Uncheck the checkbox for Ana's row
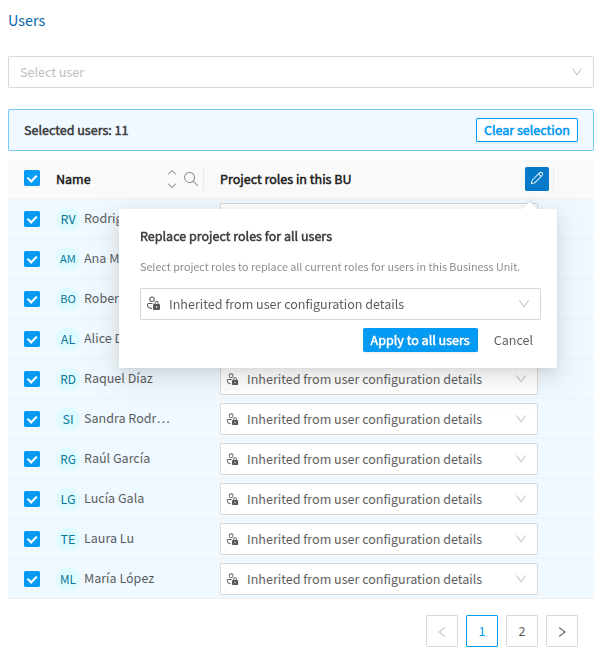The image size is (608, 662). click(x=32, y=259)
